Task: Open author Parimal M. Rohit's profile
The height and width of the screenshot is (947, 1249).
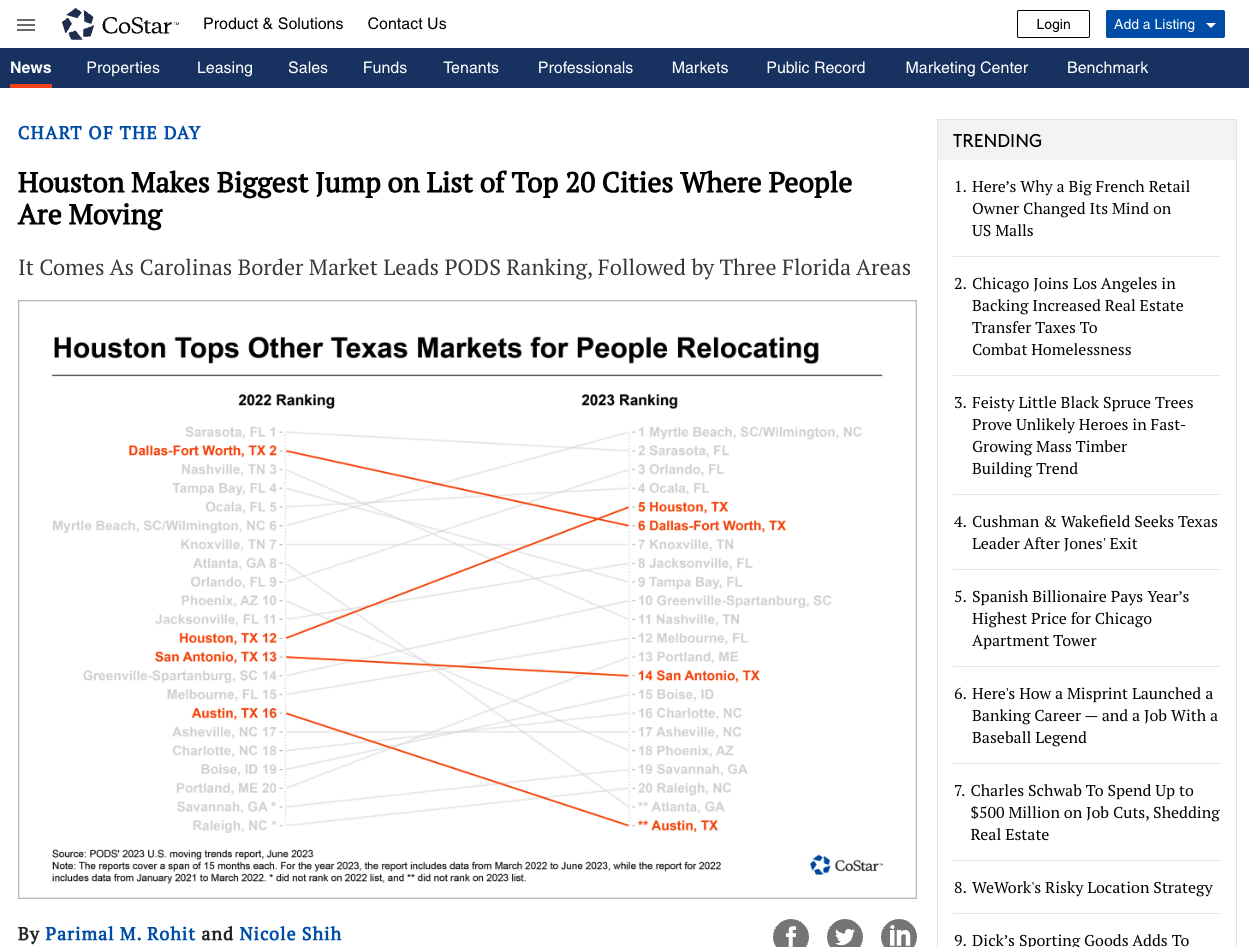Action: tap(119, 934)
